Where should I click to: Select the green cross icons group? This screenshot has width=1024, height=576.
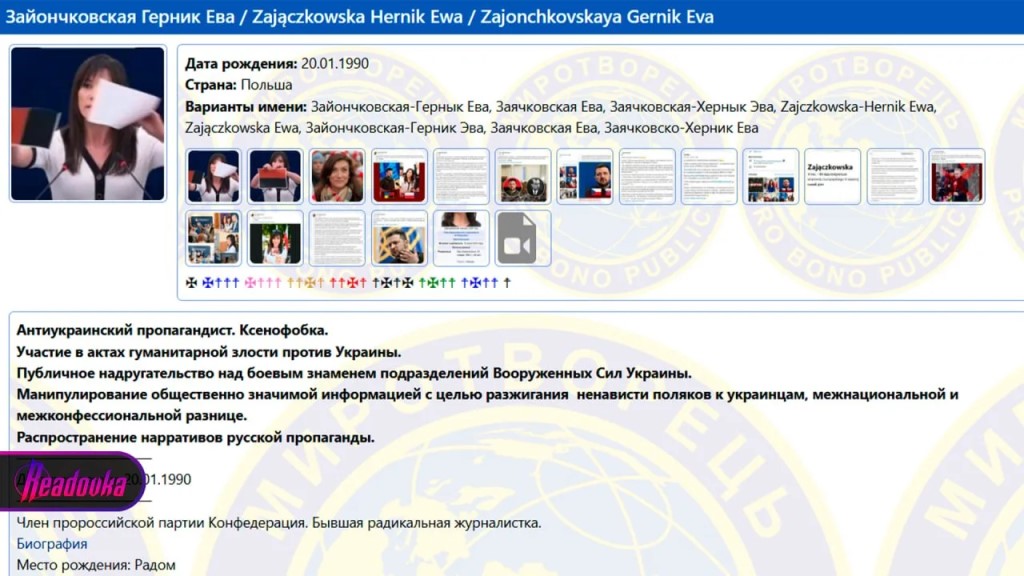[x=436, y=283]
